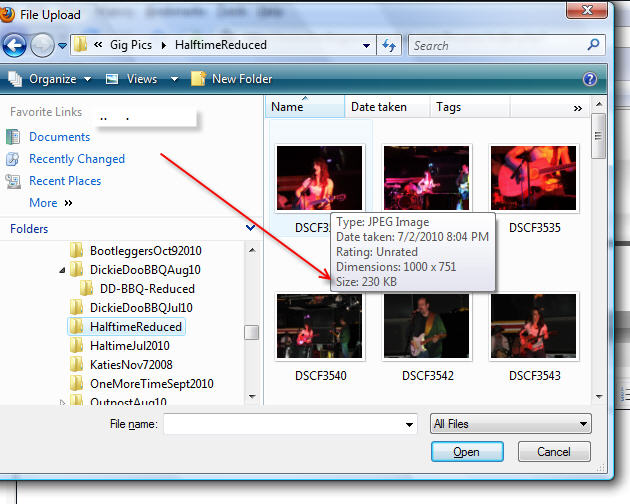Click HalftimeReduced in the address path
Screen dimensions: 630x504
(221, 45)
